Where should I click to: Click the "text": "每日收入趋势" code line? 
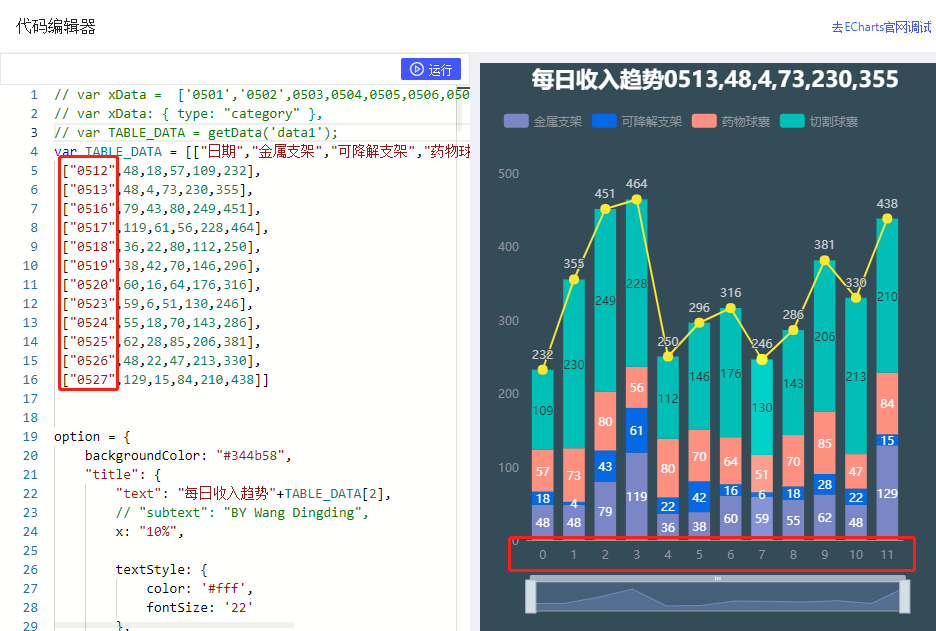(x=253, y=494)
